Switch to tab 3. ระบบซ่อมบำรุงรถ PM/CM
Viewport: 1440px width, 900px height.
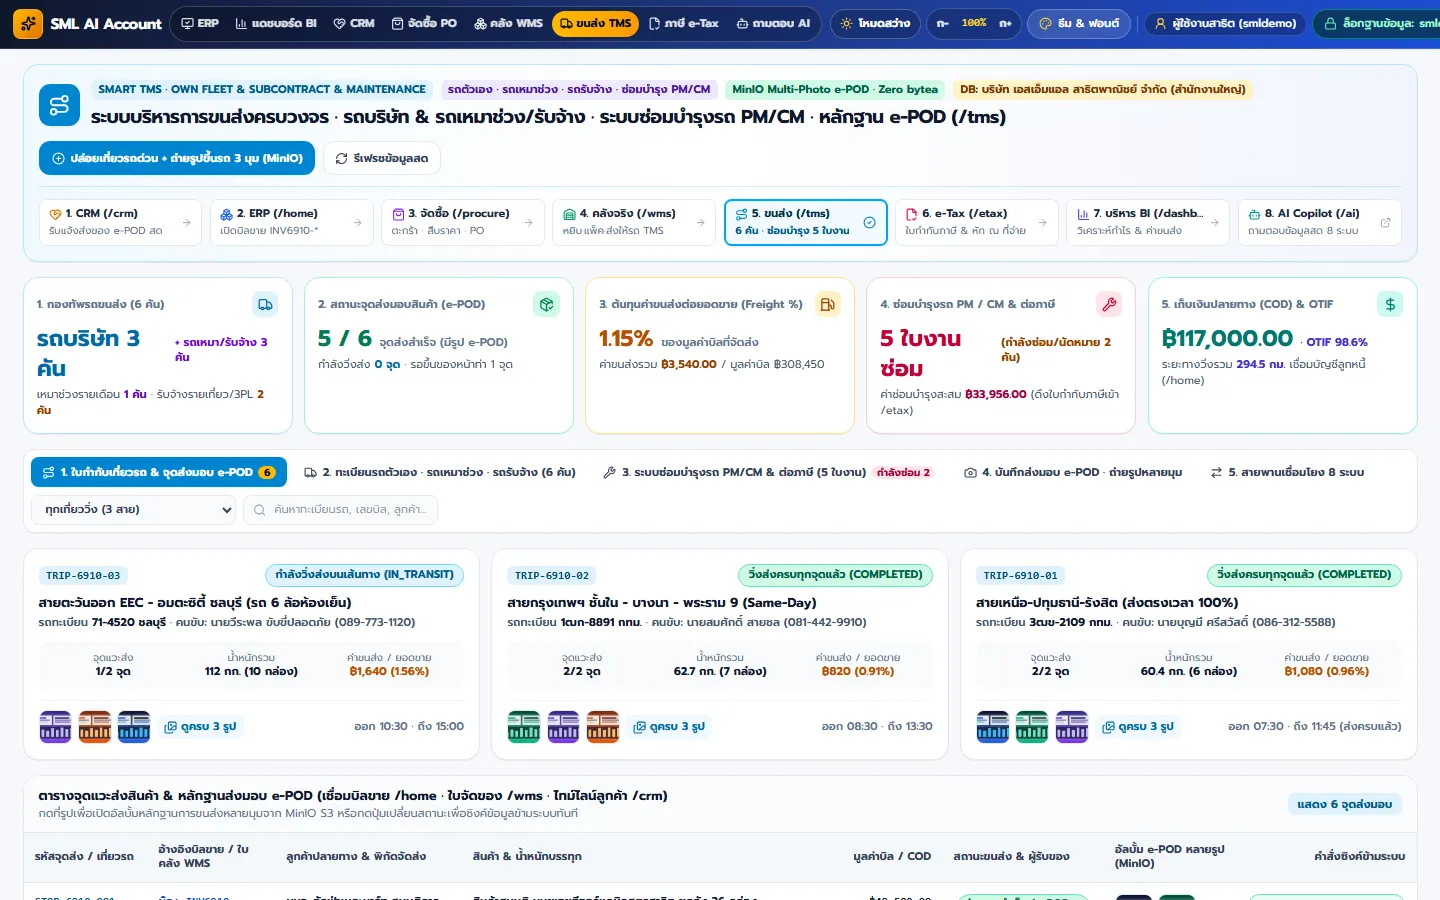click(768, 472)
